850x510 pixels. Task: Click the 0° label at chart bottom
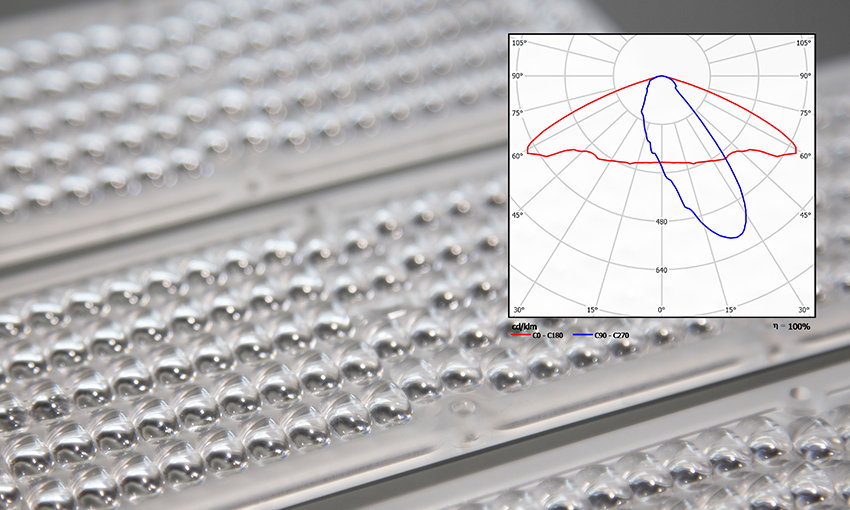661,309
